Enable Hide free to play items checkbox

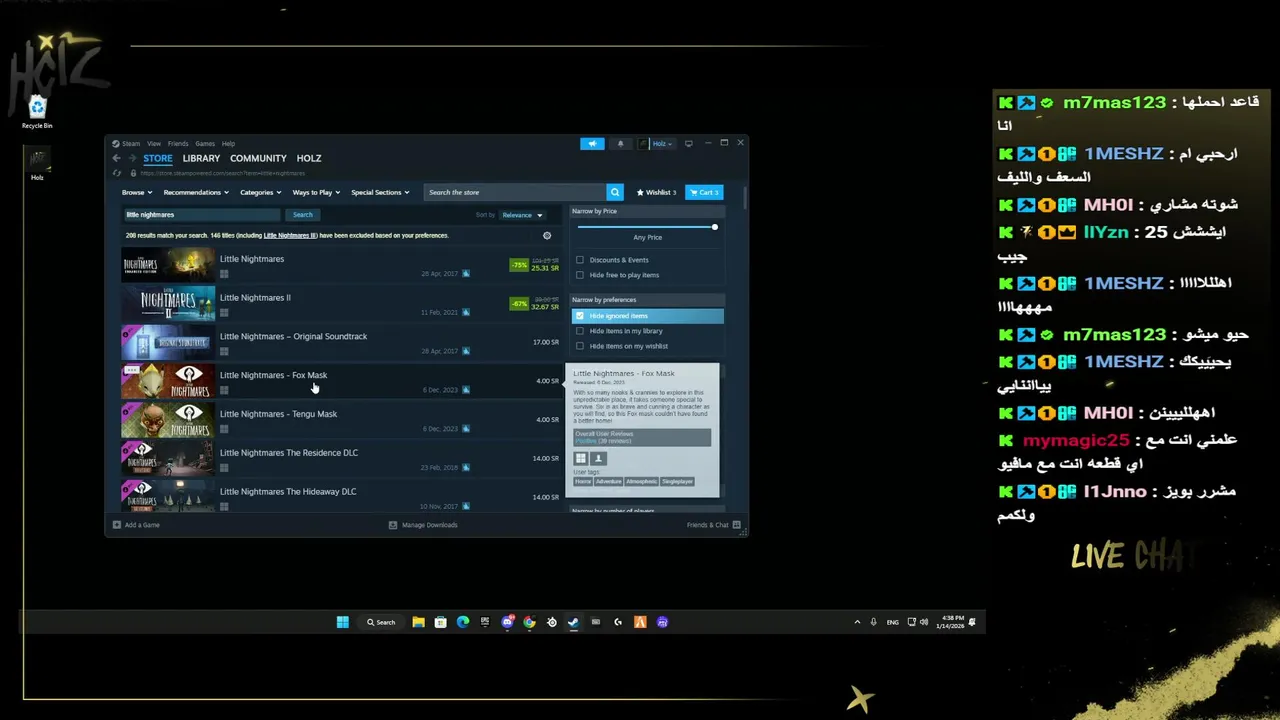pyautogui.click(x=580, y=275)
